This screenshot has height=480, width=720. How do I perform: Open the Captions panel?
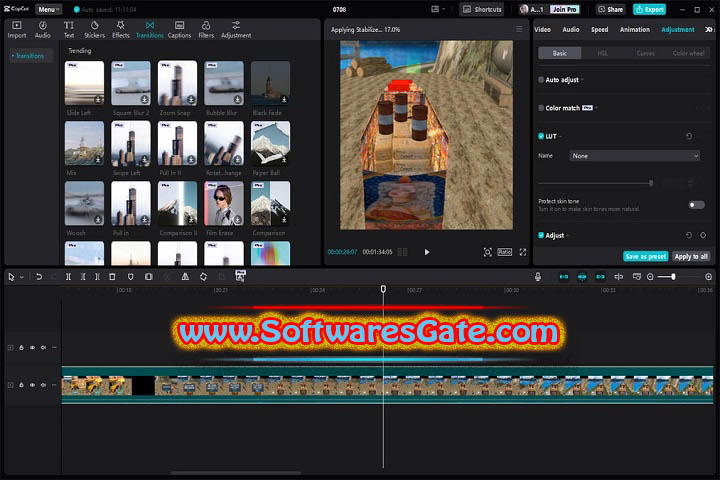tap(179, 30)
